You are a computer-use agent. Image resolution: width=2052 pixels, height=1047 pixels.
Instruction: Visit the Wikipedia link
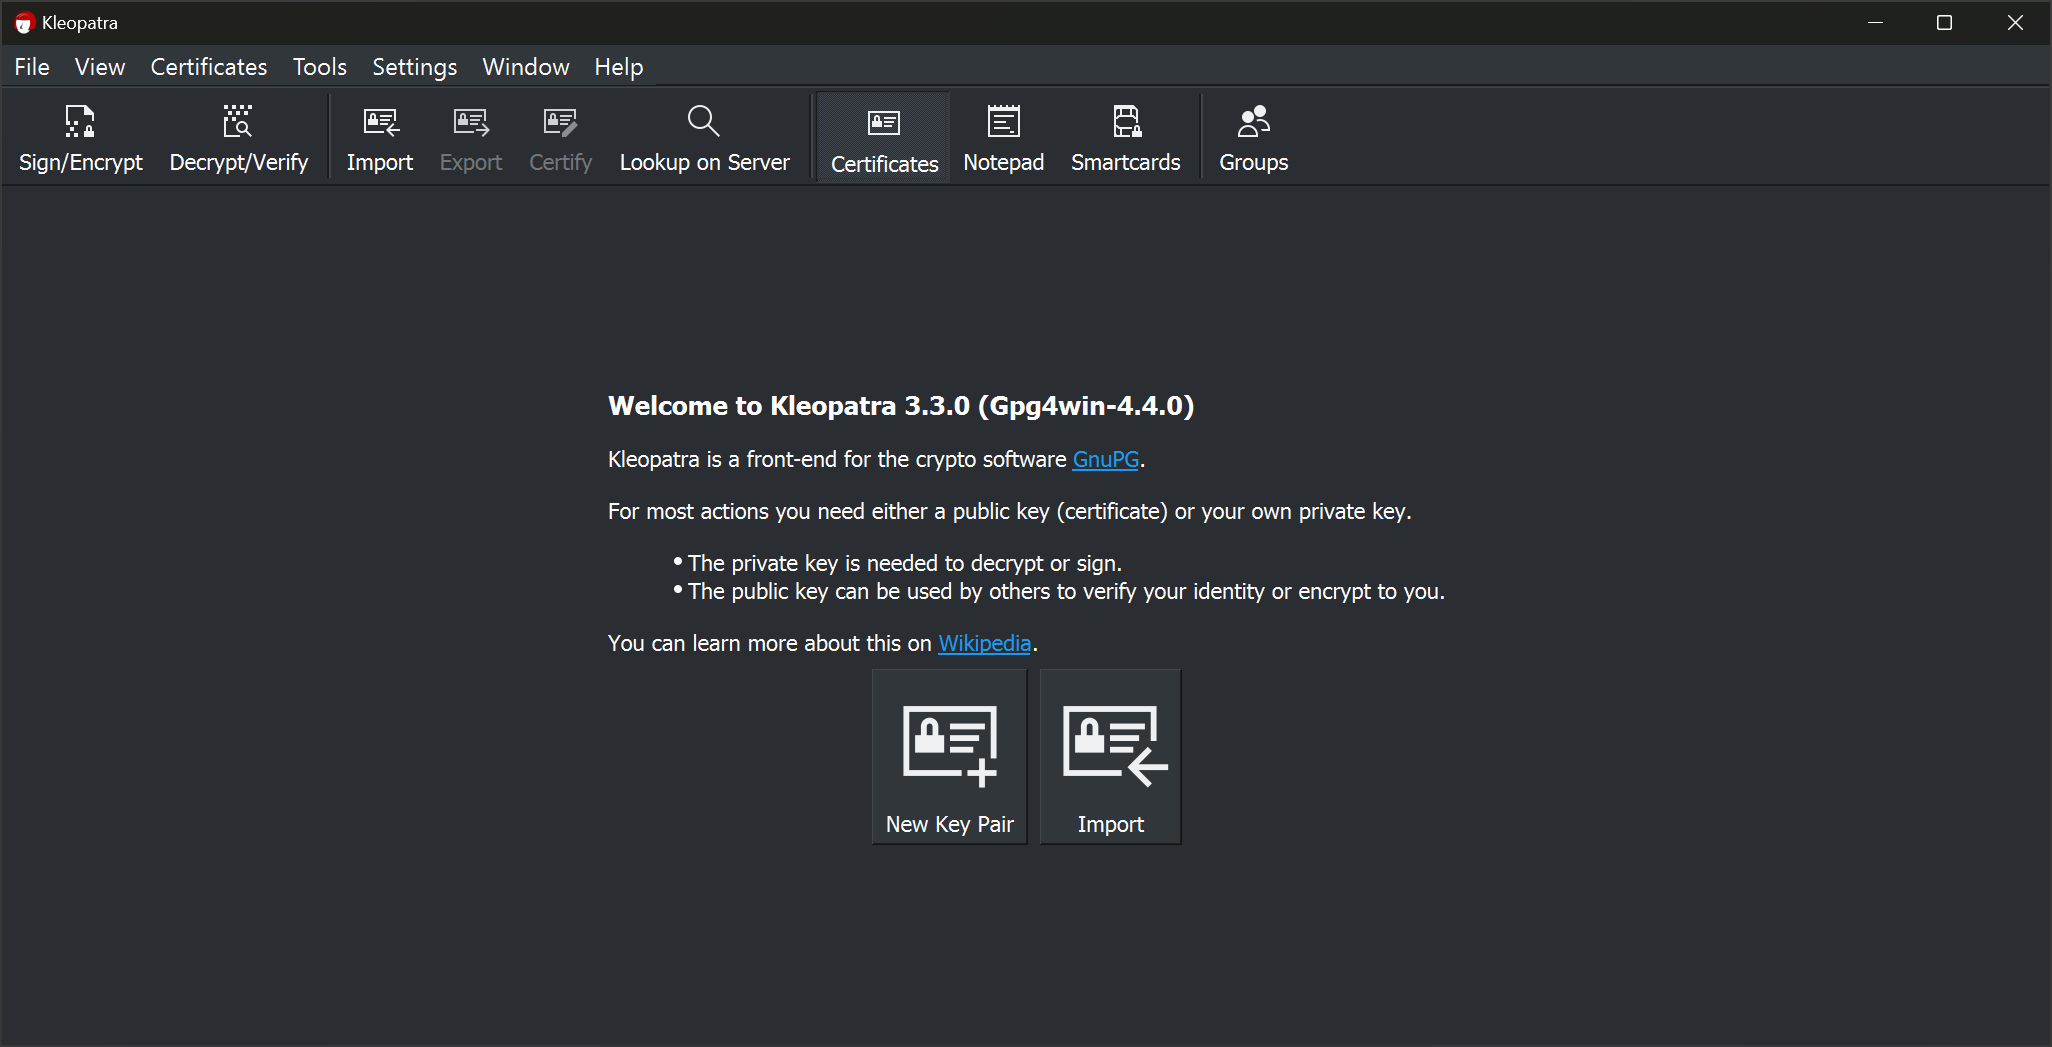[984, 644]
